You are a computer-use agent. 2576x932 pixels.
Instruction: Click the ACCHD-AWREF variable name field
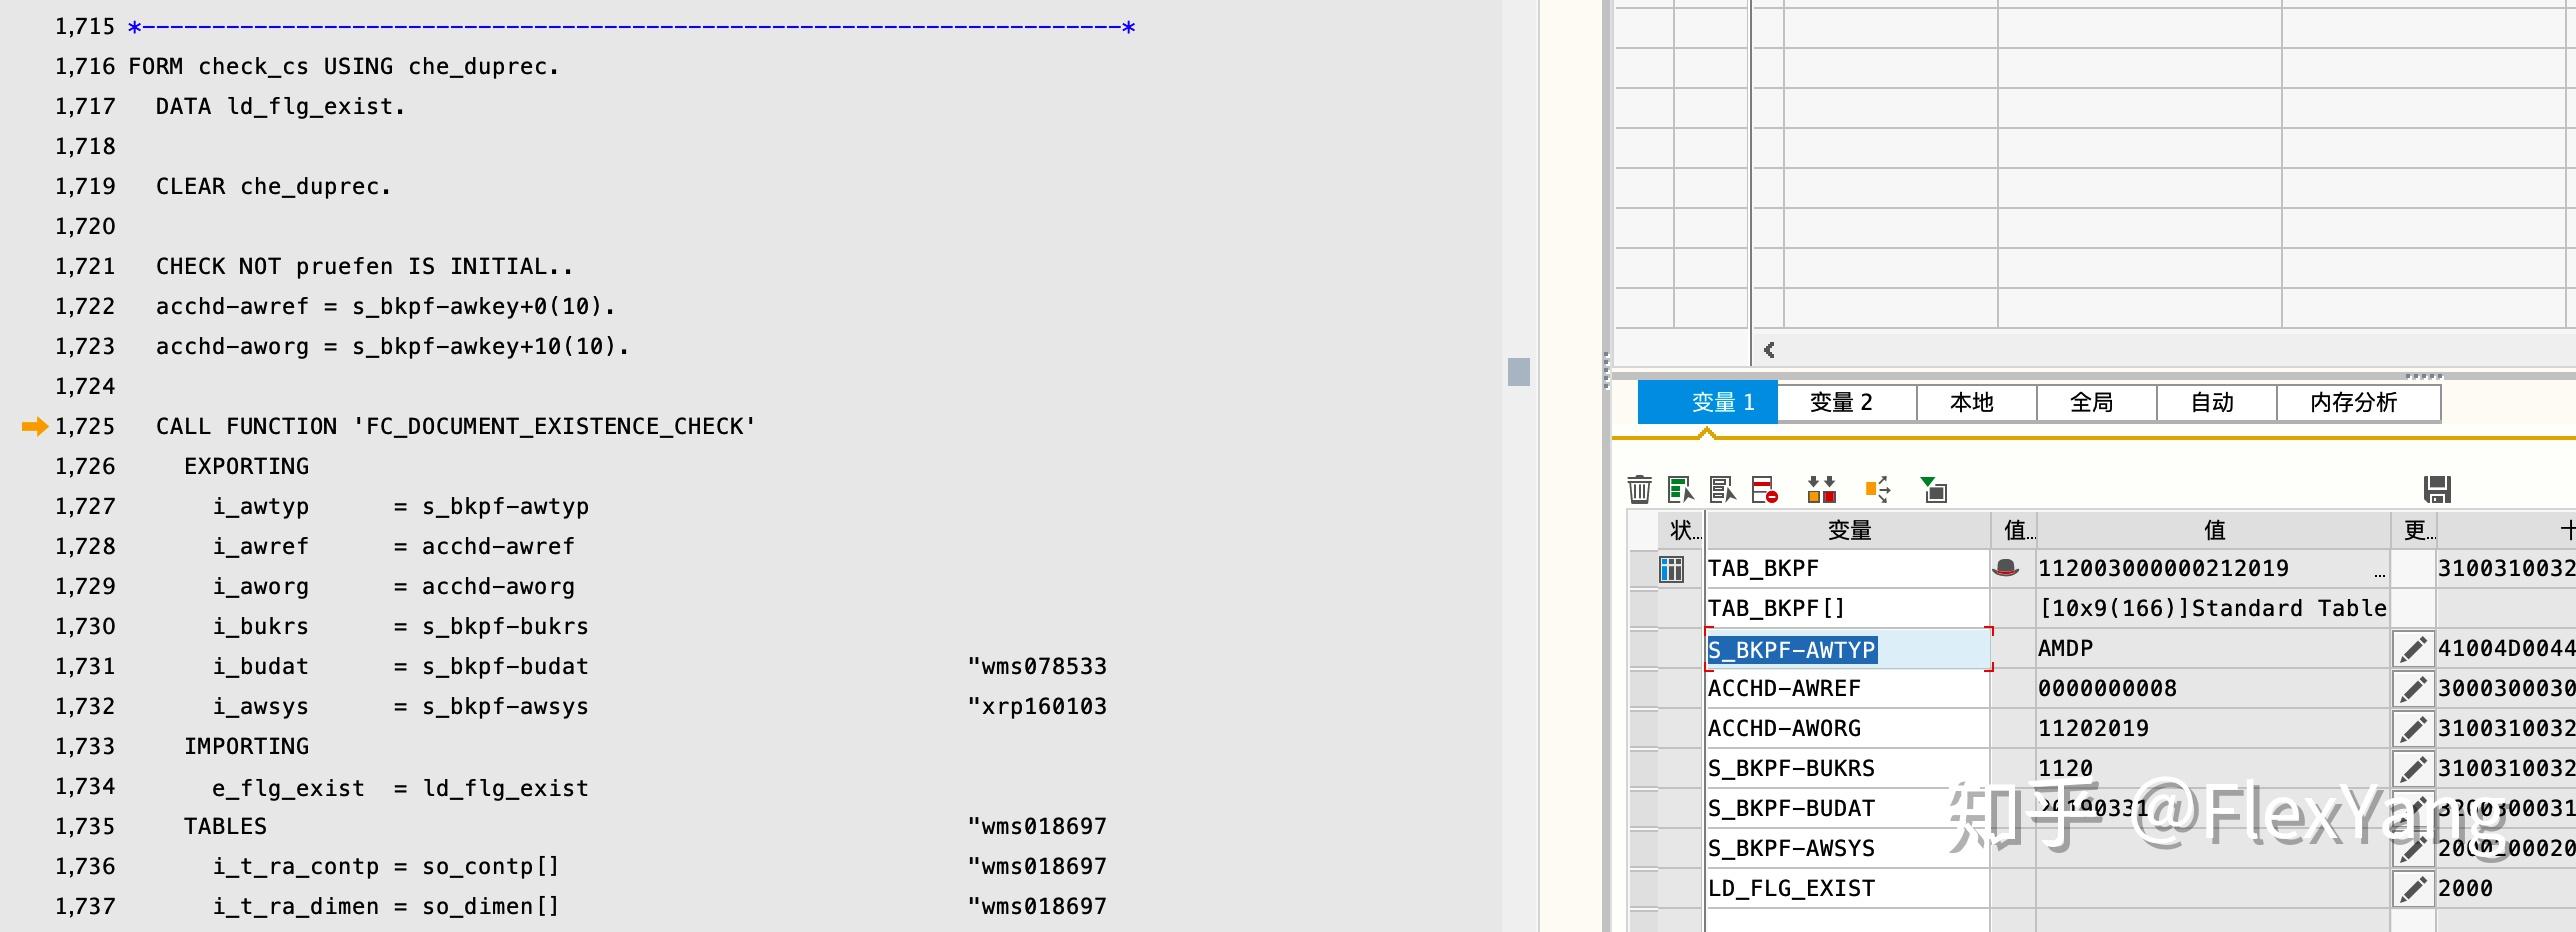(1848, 689)
